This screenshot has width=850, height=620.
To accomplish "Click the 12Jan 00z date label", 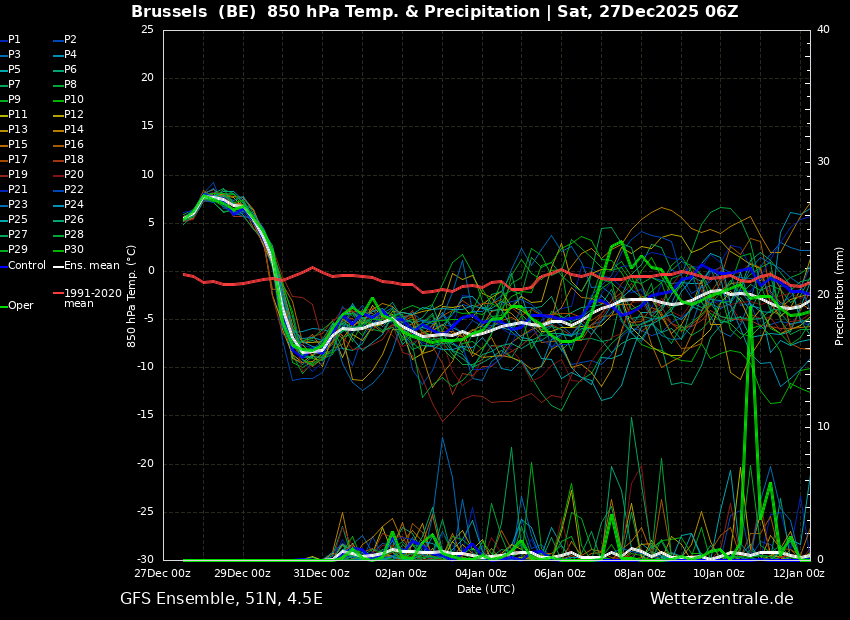I will pyautogui.click(x=797, y=573).
